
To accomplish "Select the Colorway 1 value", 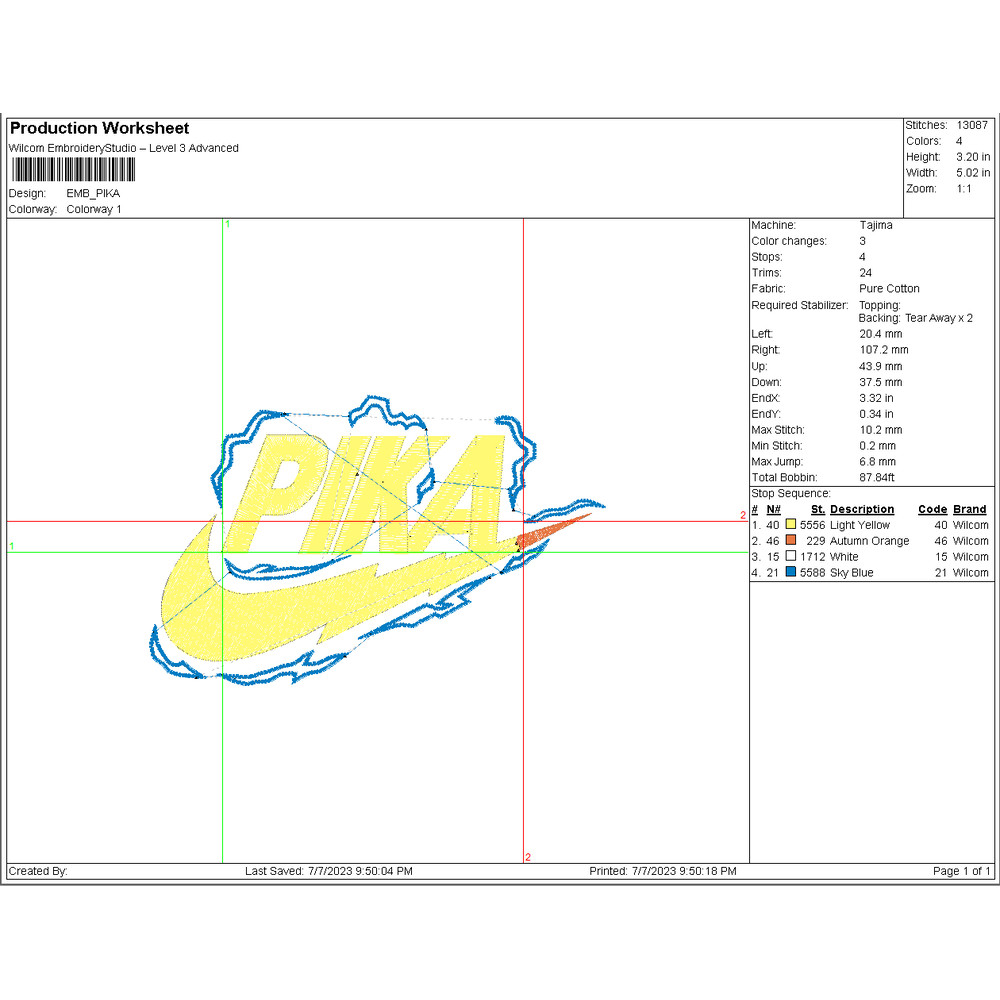I will point(94,209).
